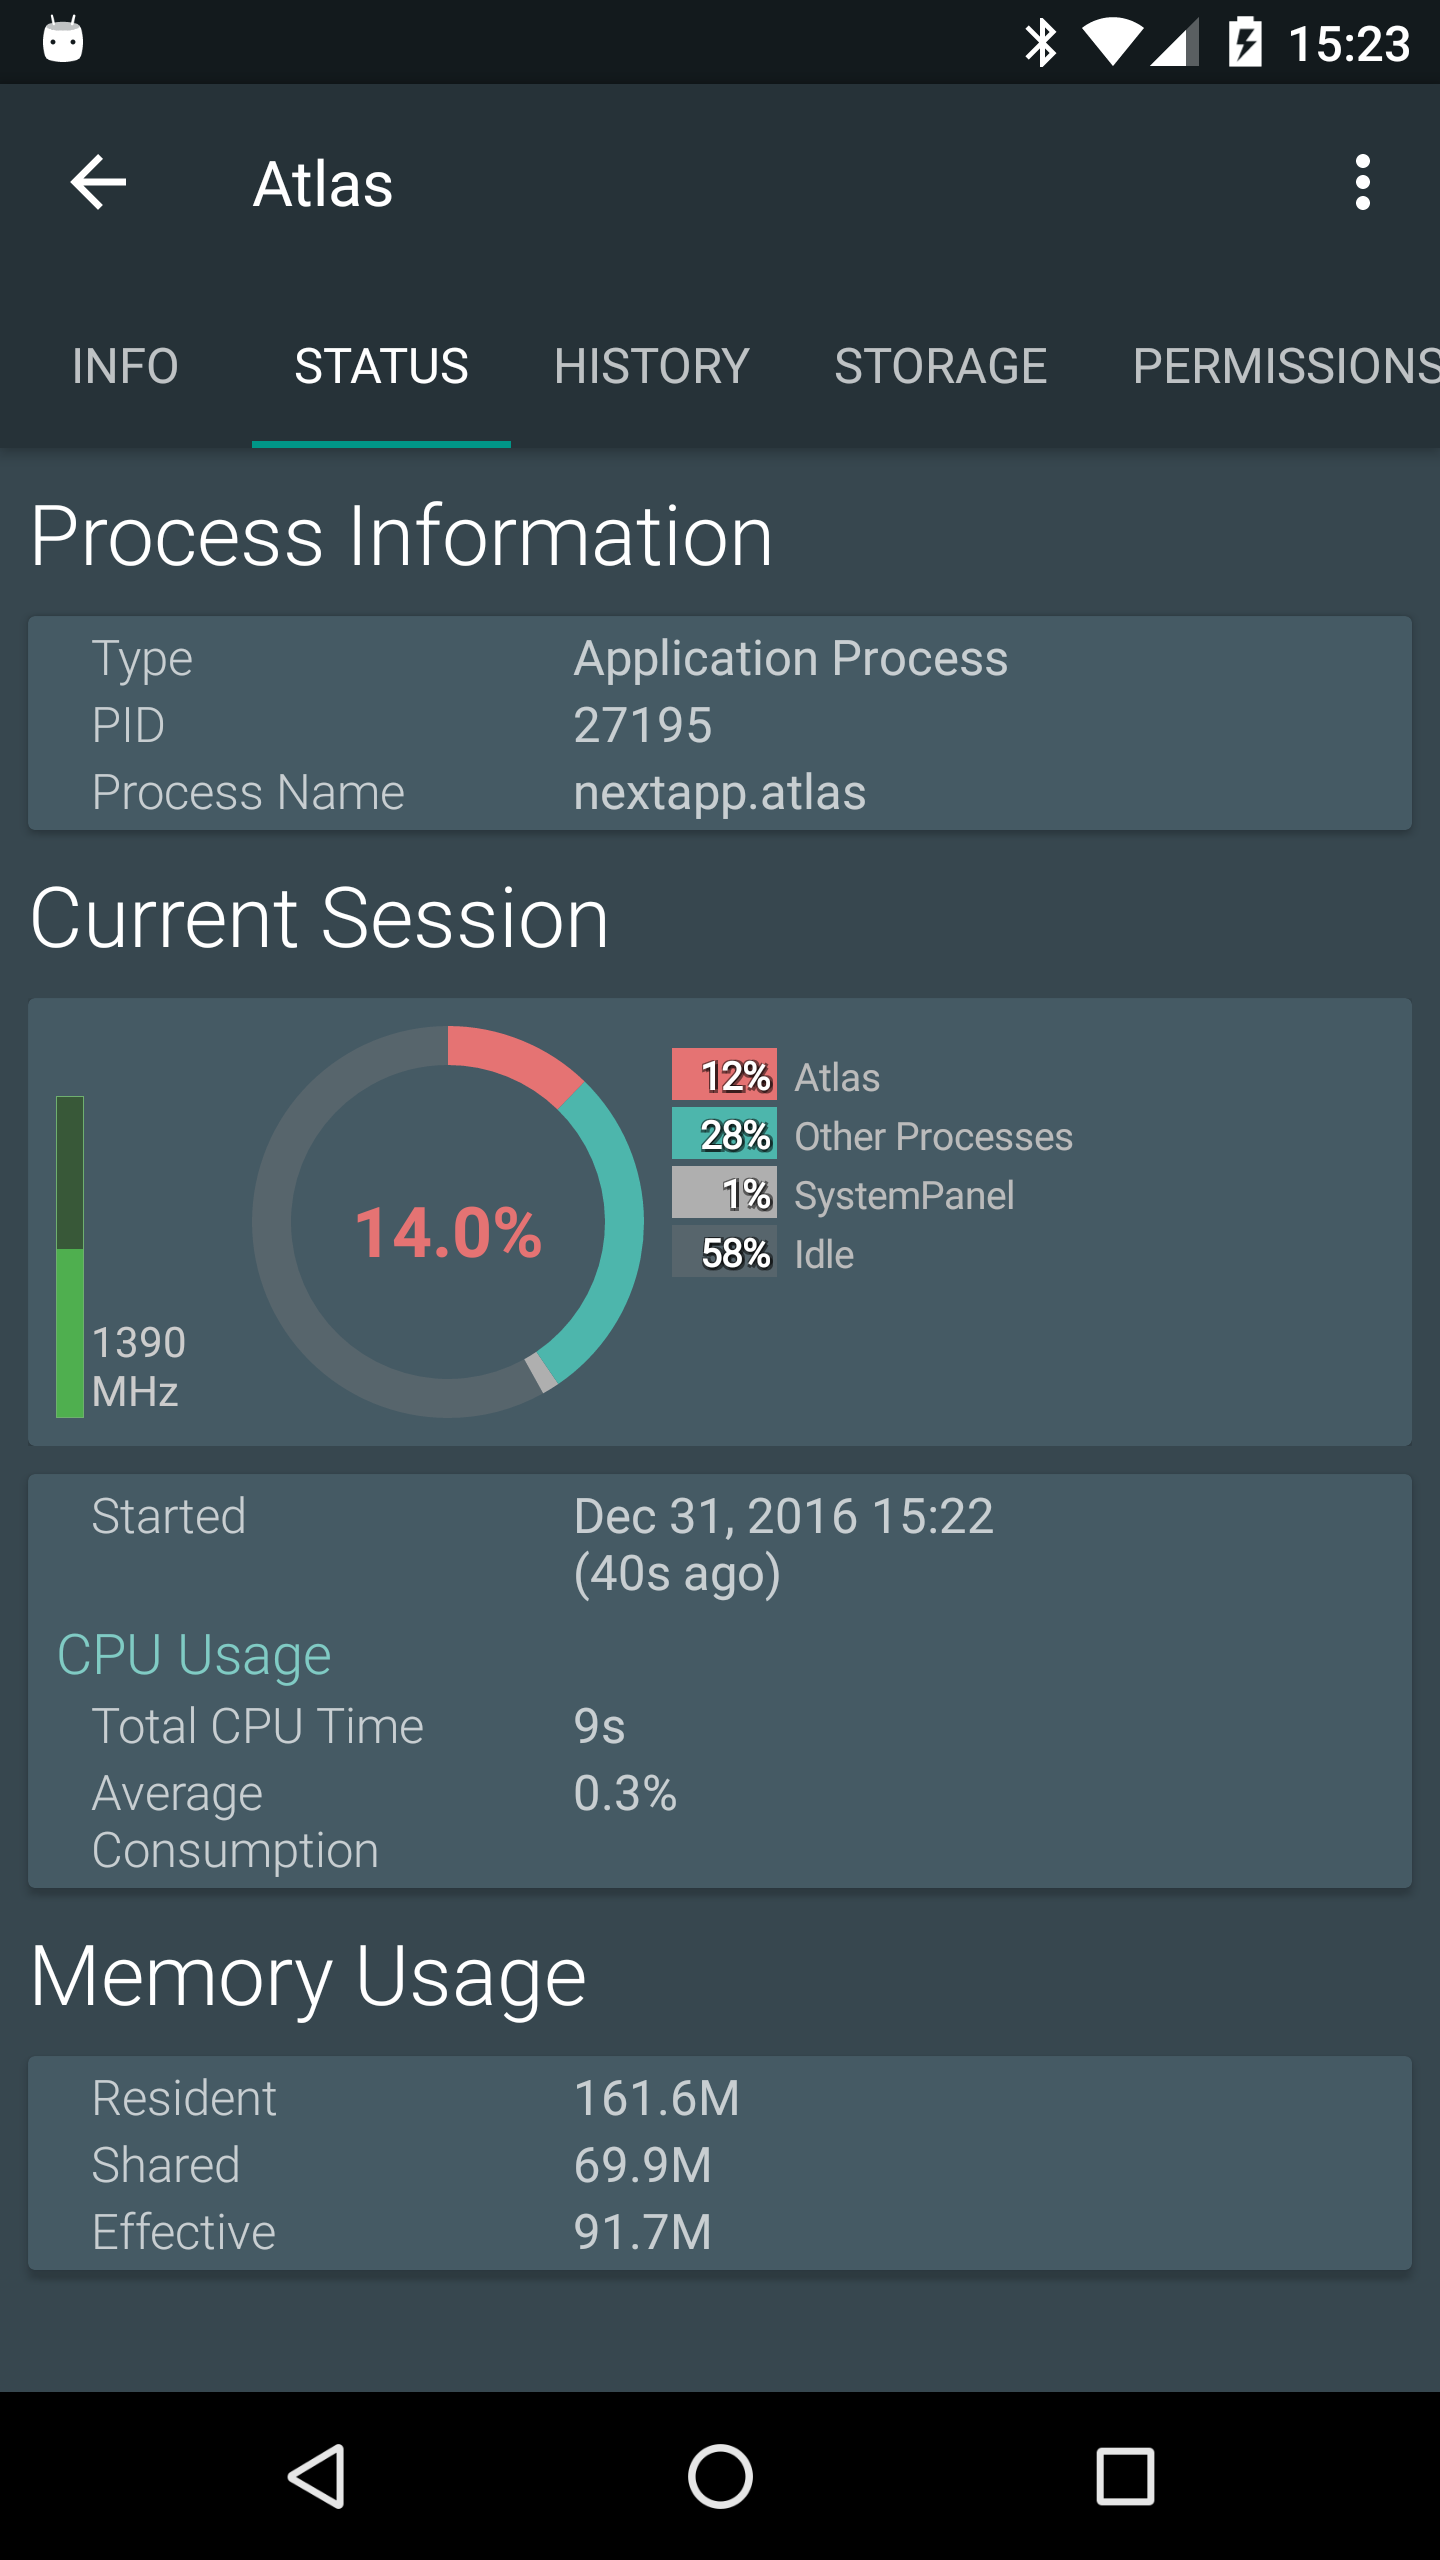The image size is (1440, 2560).
Task: Switch to the HISTORY tab
Action: pos(651,366)
